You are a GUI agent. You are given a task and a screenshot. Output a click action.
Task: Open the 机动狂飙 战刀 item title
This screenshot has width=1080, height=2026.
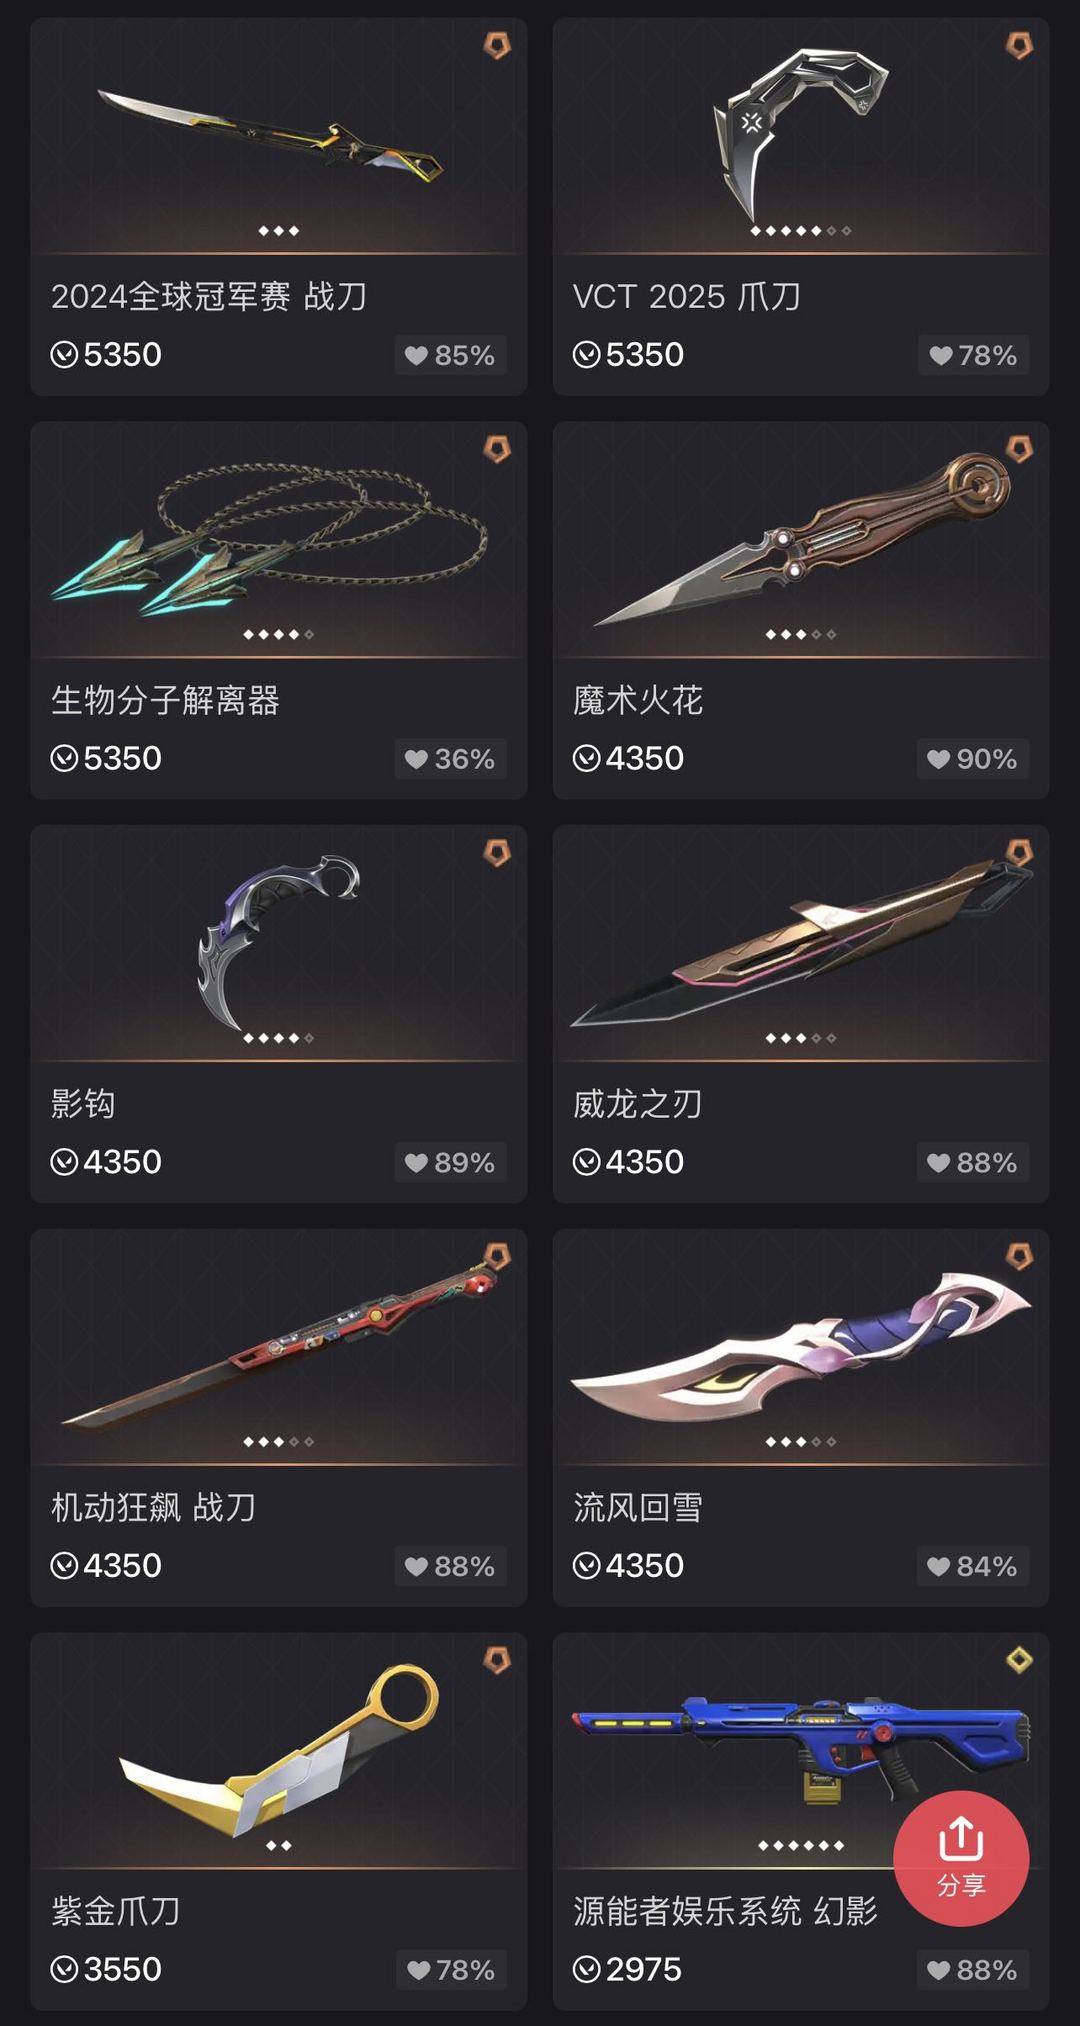coord(153,1507)
